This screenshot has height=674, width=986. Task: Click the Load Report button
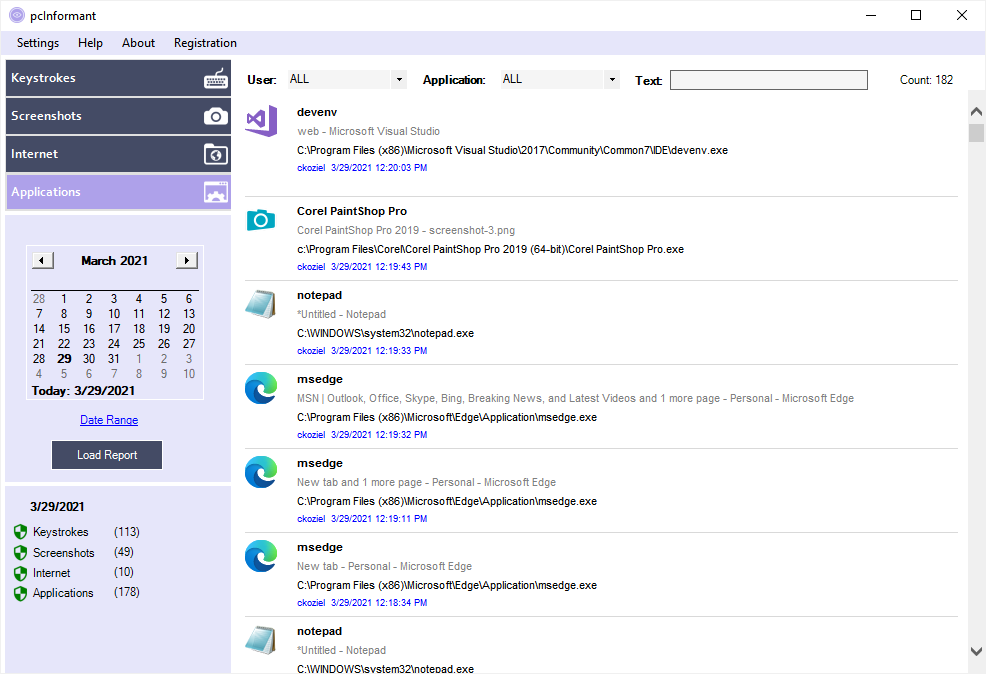pos(107,455)
